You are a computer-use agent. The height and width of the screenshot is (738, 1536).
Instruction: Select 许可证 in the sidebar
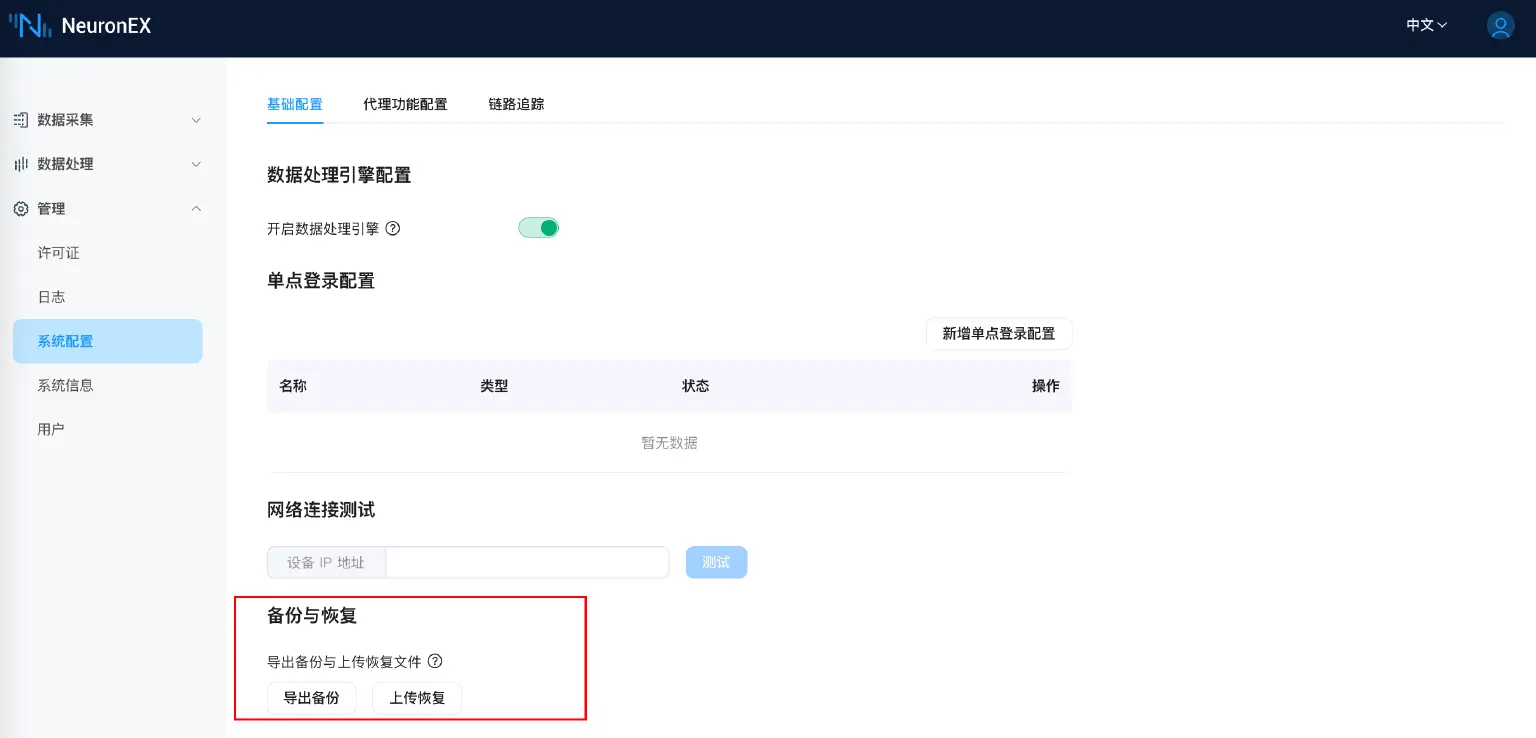coord(57,252)
